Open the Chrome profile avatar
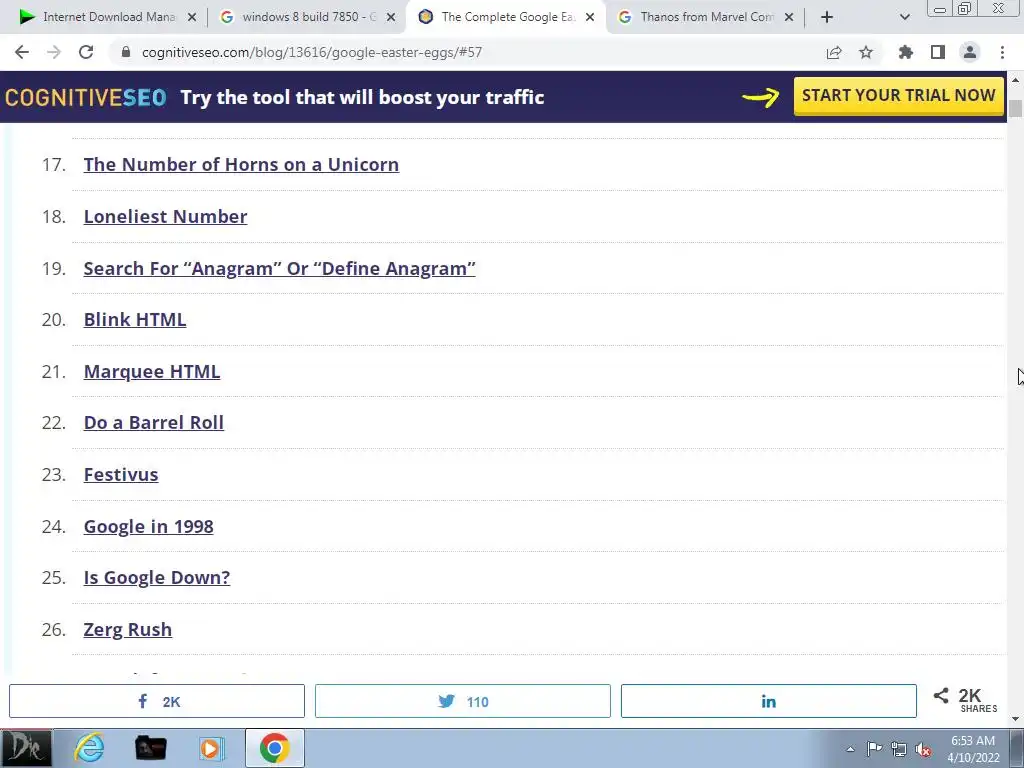 tap(970, 52)
